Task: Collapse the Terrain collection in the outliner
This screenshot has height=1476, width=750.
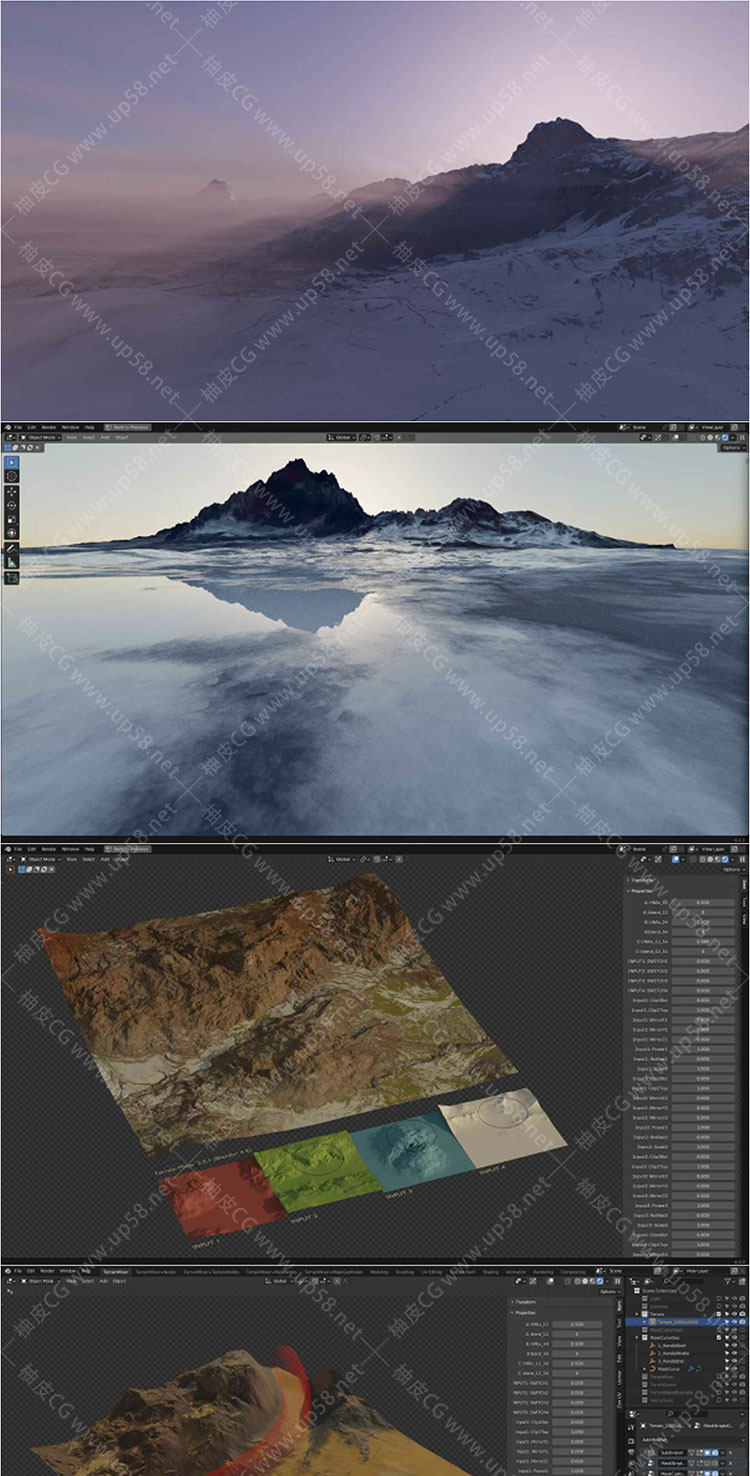Action: 637,1314
